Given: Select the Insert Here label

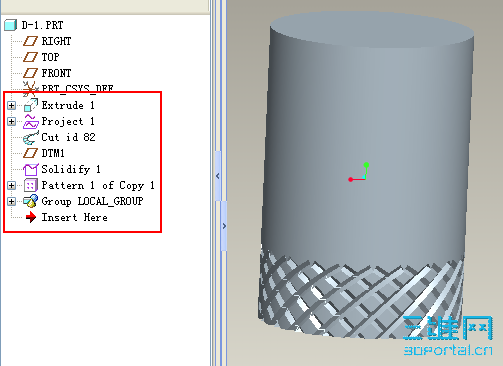Looking at the screenshot, I should pos(74,217).
